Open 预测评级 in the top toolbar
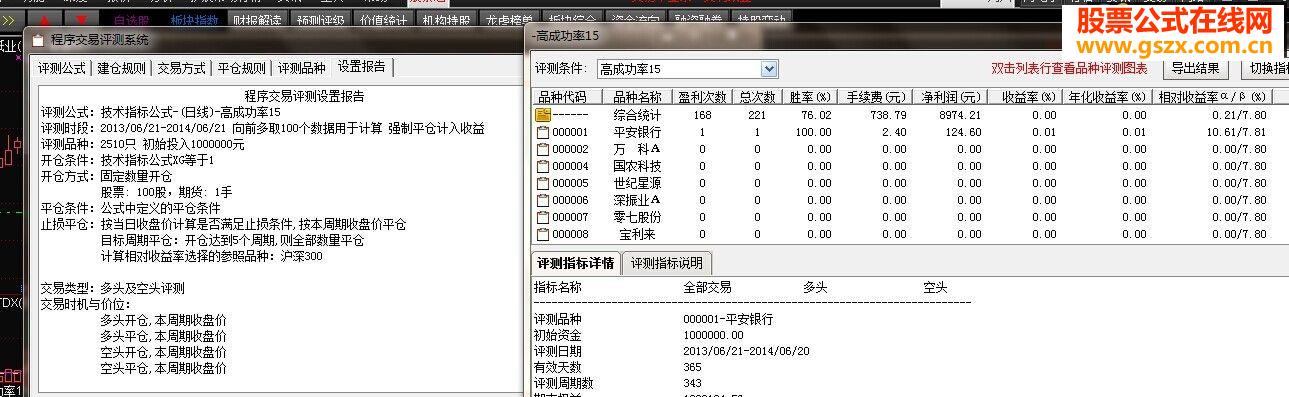 (x=320, y=19)
